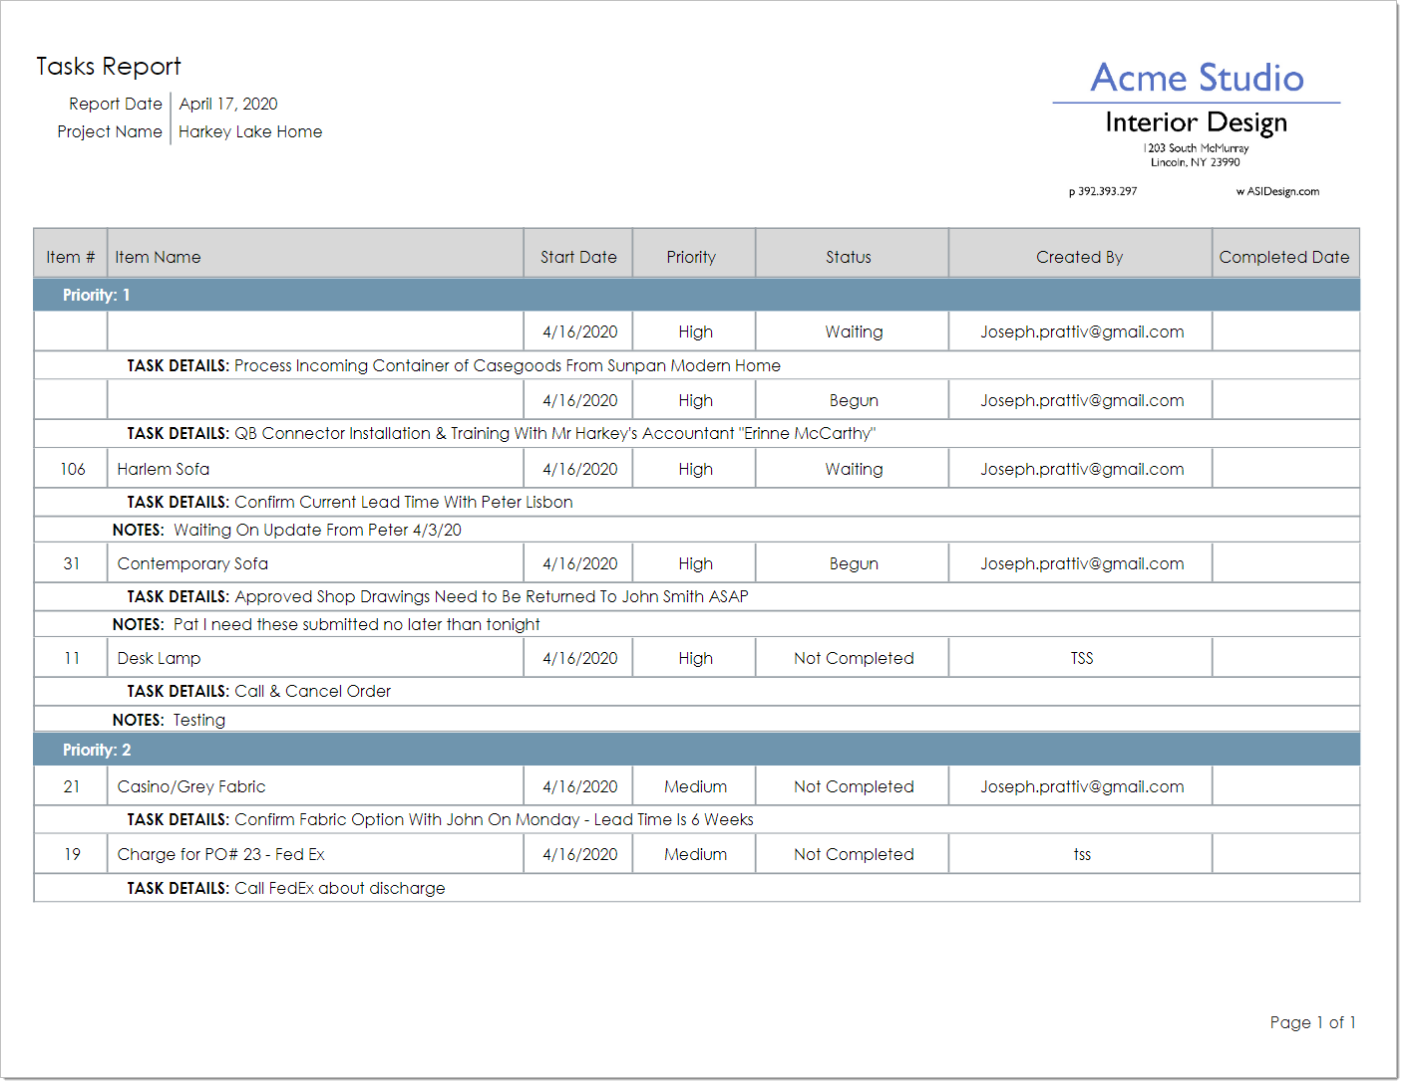The image size is (1403, 1084).
Task: Click creator email in Contemporary Sofa row
Action: [x=1081, y=564]
